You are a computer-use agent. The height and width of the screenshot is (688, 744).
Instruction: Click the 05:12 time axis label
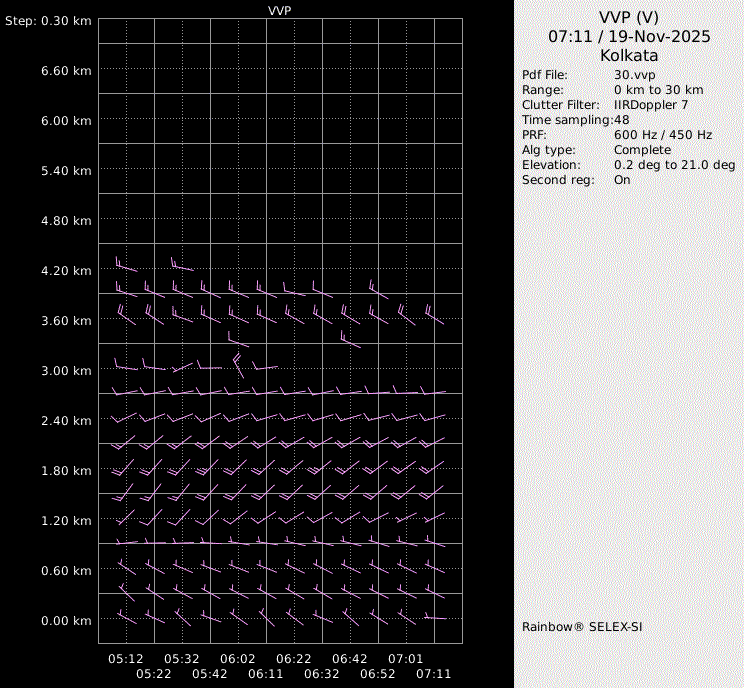tap(126, 659)
